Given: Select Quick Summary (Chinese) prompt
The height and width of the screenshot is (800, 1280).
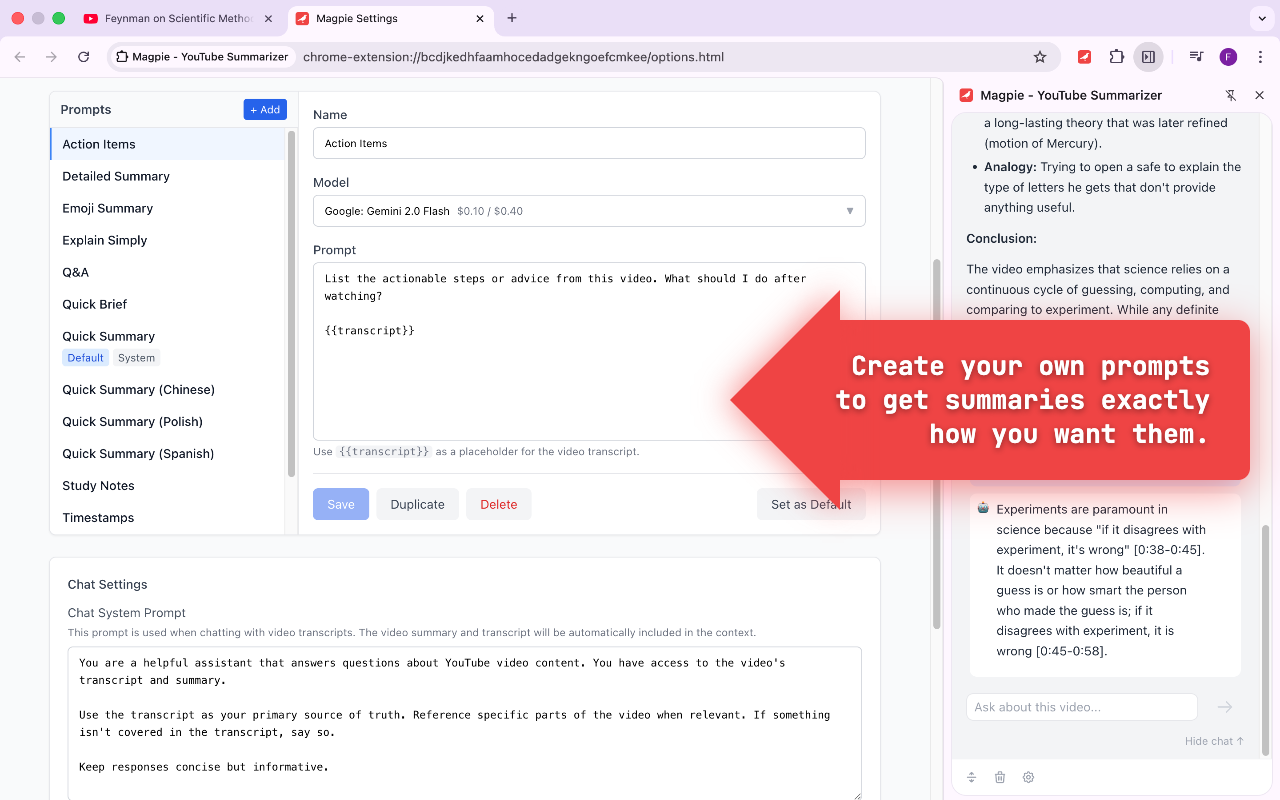Looking at the screenshot, I should pyautogui.click(x=168, y=389).
